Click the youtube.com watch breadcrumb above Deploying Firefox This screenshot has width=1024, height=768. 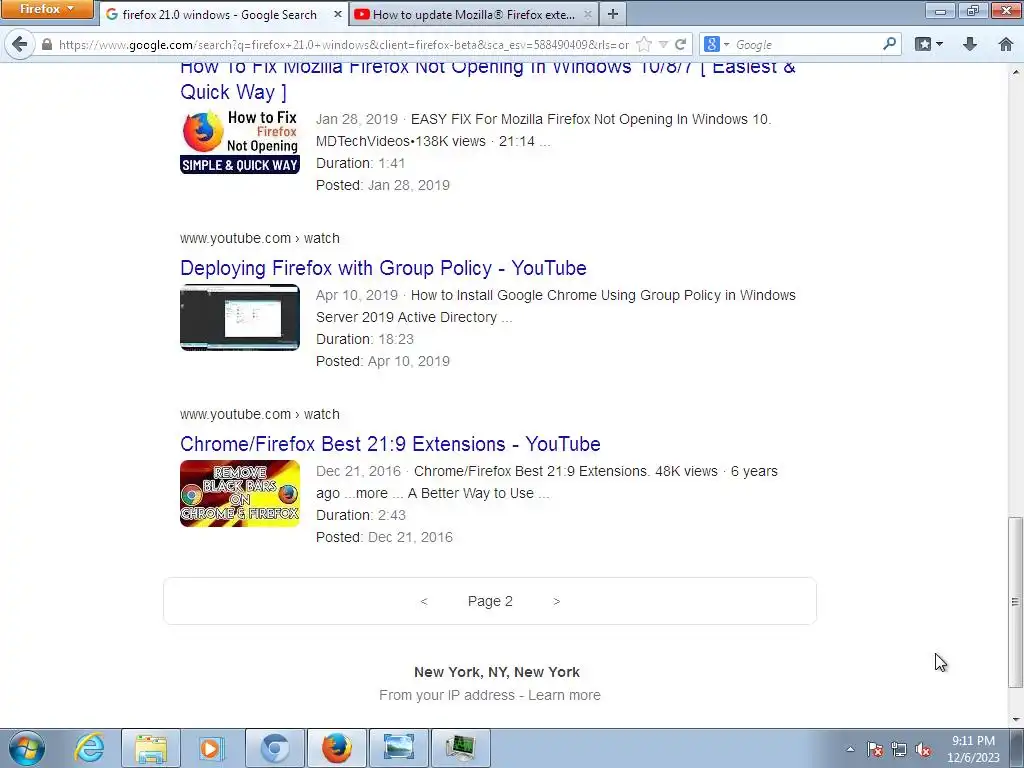pos(260,238)
